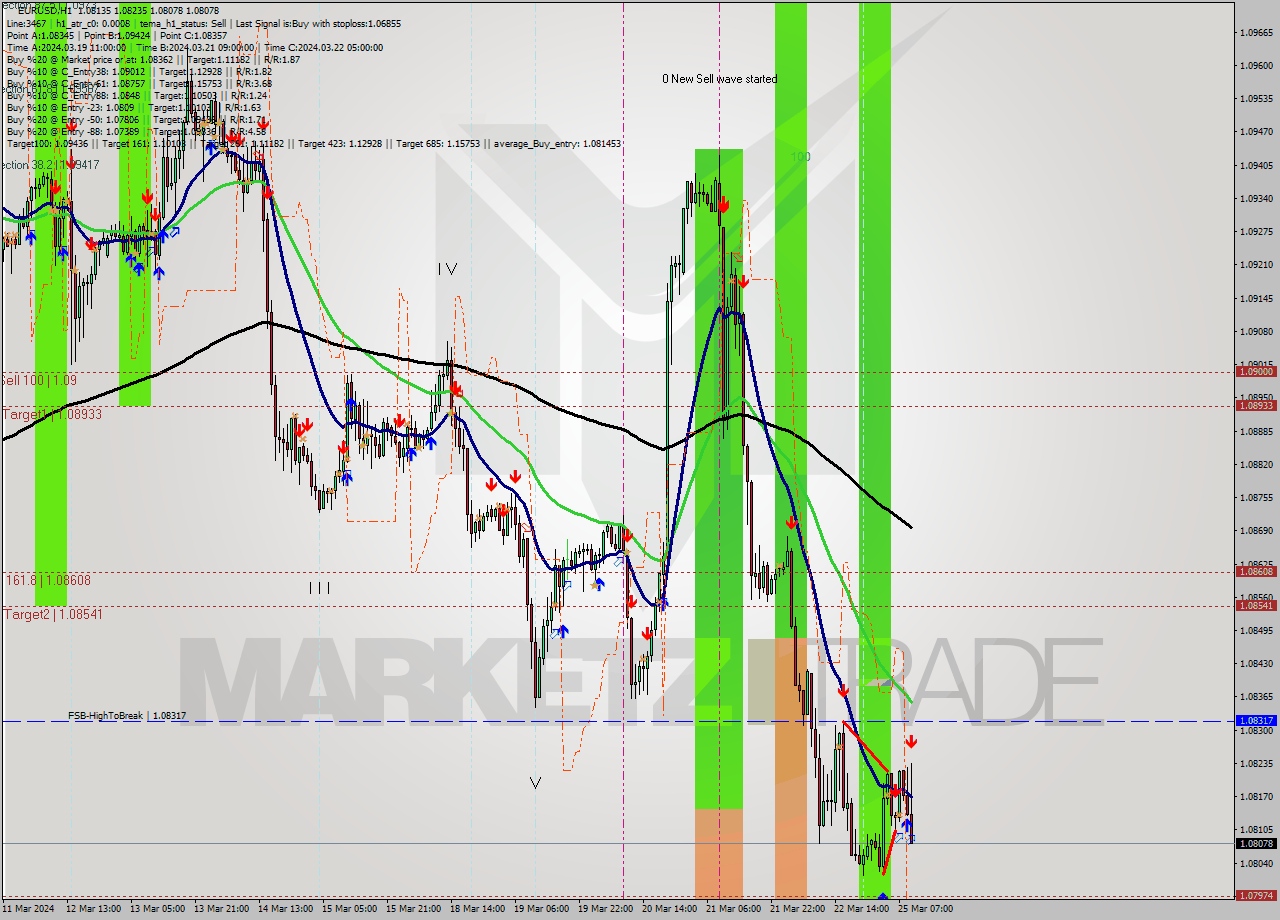Select the 'Target1 | 1.08933' label
The height and width of the screenshot is (920, 1280).
coord(52,414)
